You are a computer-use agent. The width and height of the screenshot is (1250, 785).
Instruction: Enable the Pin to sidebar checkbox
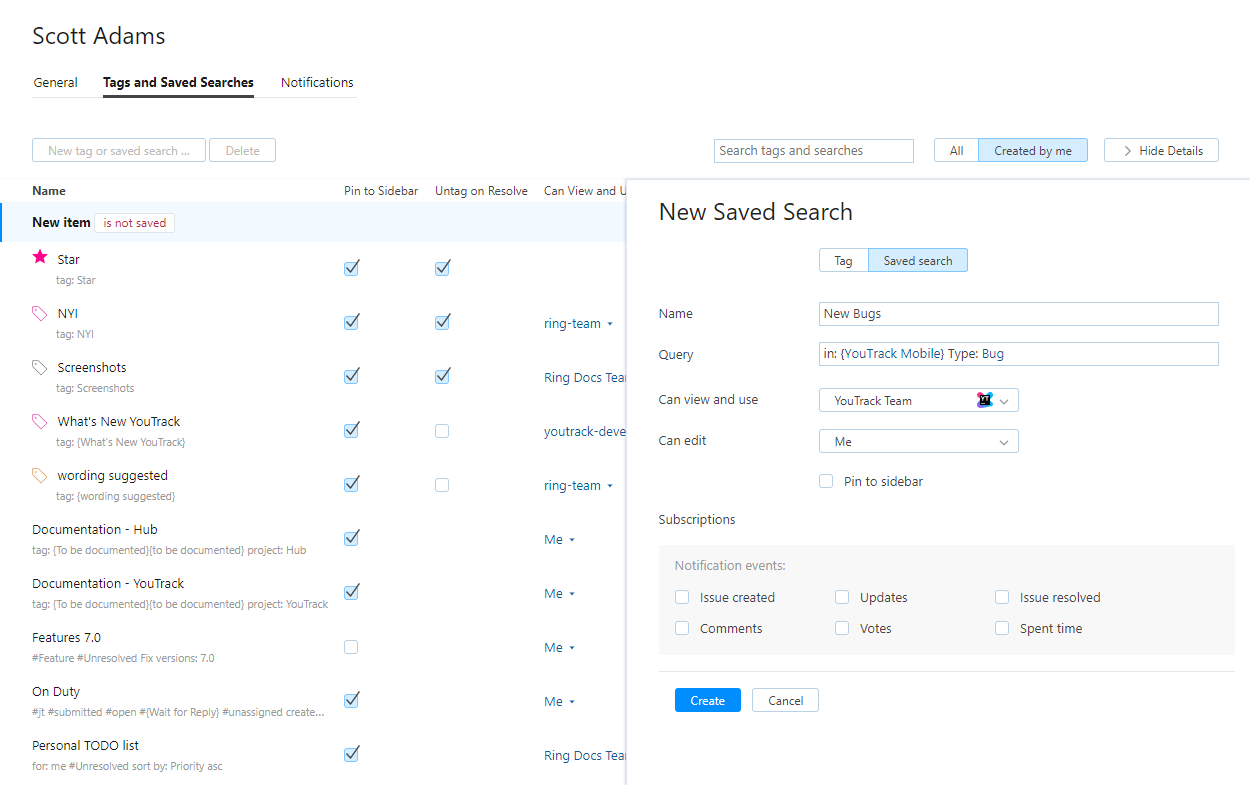826,481
